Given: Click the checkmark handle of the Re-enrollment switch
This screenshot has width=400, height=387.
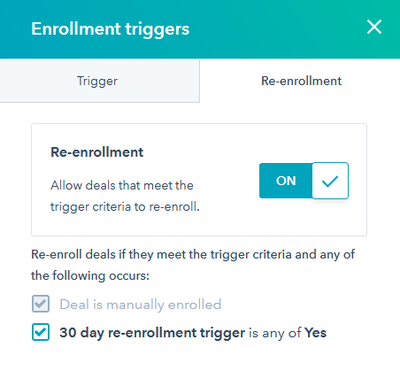Looking at the screenshot, I should pyautogui.click(x=330, y=181).
